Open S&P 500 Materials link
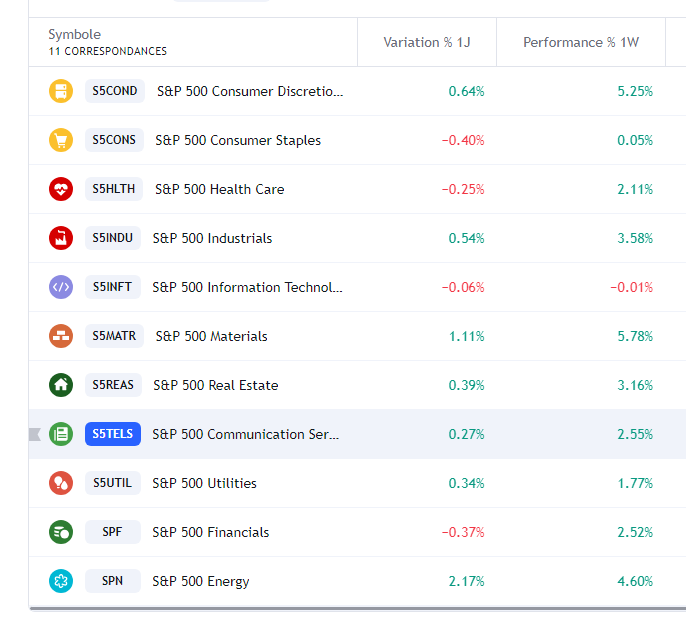 tap(211, 336)
